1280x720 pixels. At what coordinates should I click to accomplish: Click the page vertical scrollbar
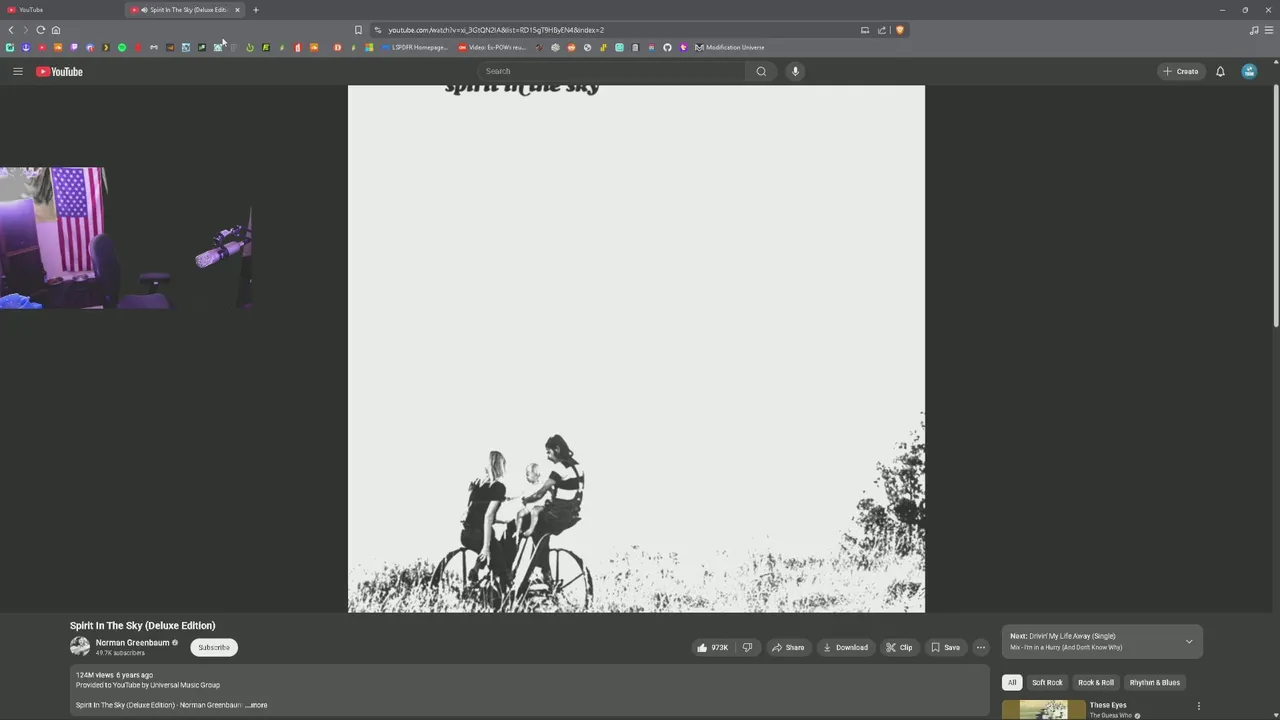tap(1276, 206)
